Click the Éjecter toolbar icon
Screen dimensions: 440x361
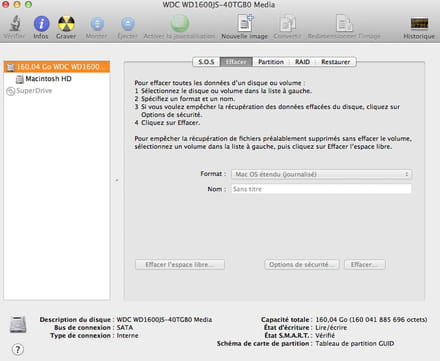point(128,24)
